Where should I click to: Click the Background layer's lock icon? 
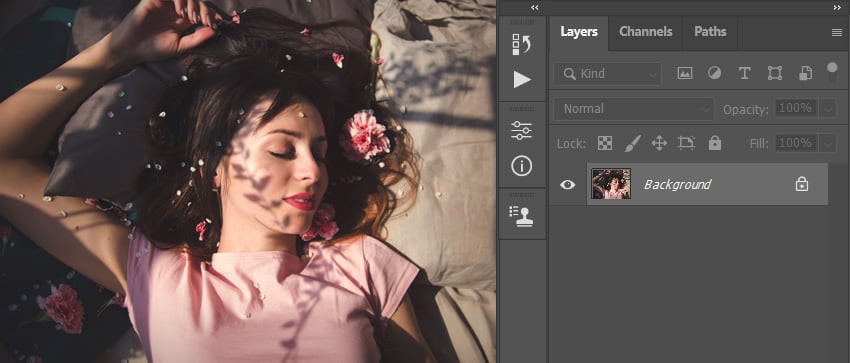coord(802,184)
